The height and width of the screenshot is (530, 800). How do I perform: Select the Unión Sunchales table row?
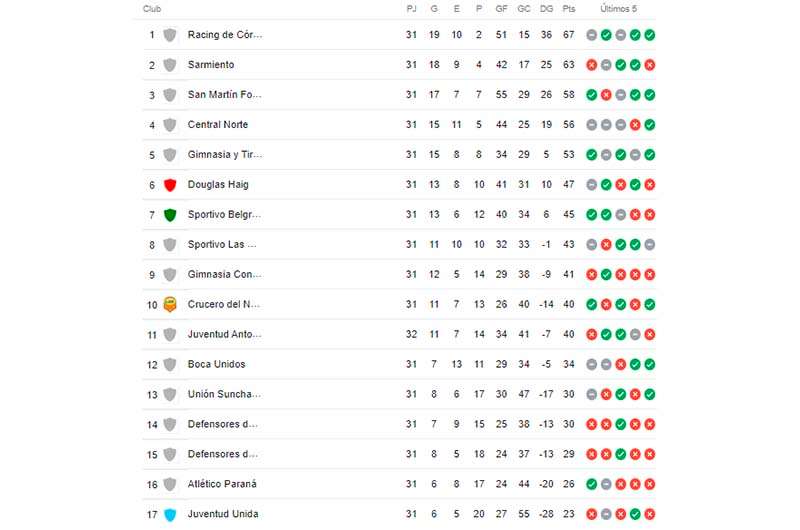[399, 394]
